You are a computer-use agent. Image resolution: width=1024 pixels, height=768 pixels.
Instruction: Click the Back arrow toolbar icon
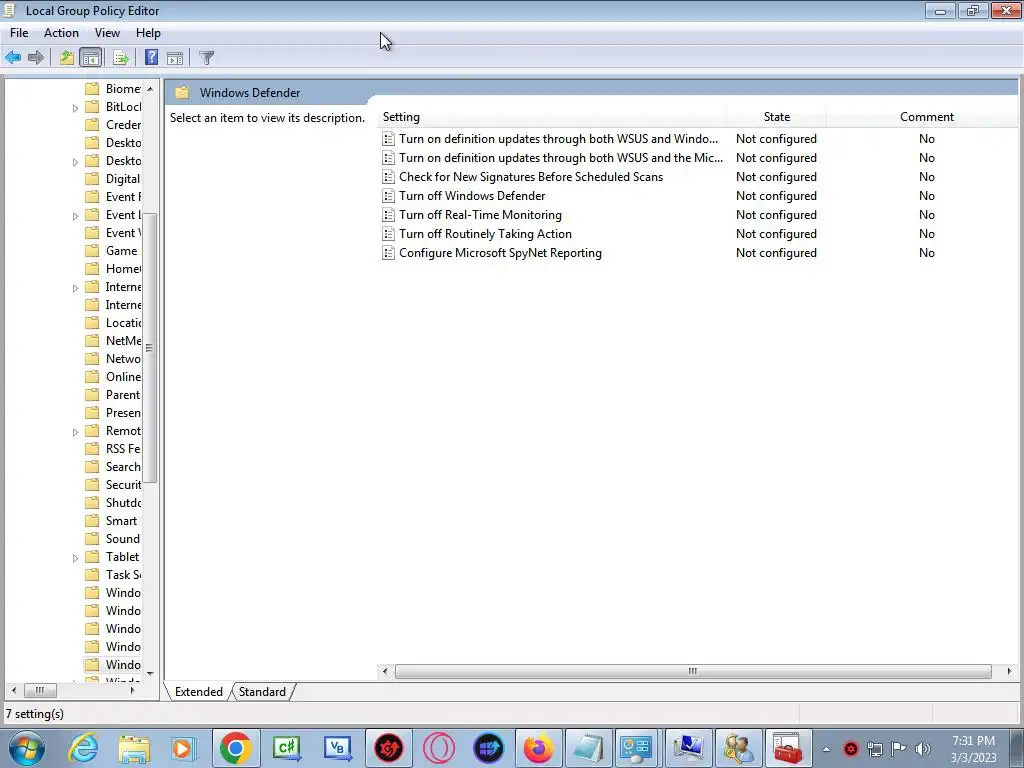click(x=13, y=57)
